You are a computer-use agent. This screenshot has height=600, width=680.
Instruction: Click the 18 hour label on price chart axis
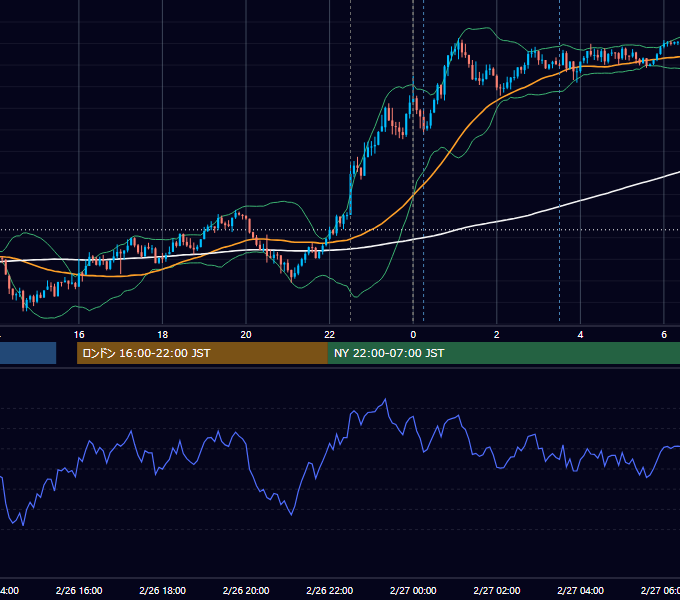[x=163, y=334]
